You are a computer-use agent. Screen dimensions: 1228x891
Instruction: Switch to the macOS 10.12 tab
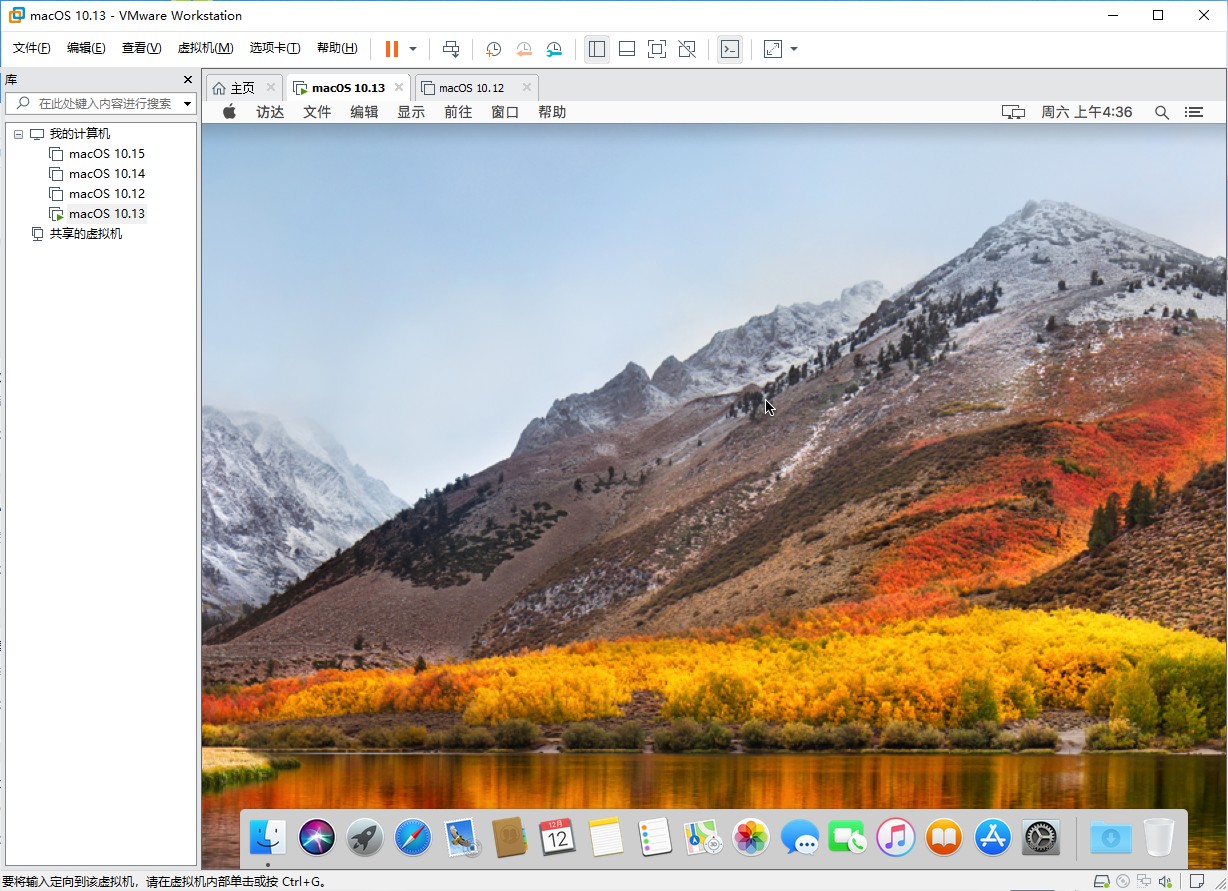click(470, 87)
